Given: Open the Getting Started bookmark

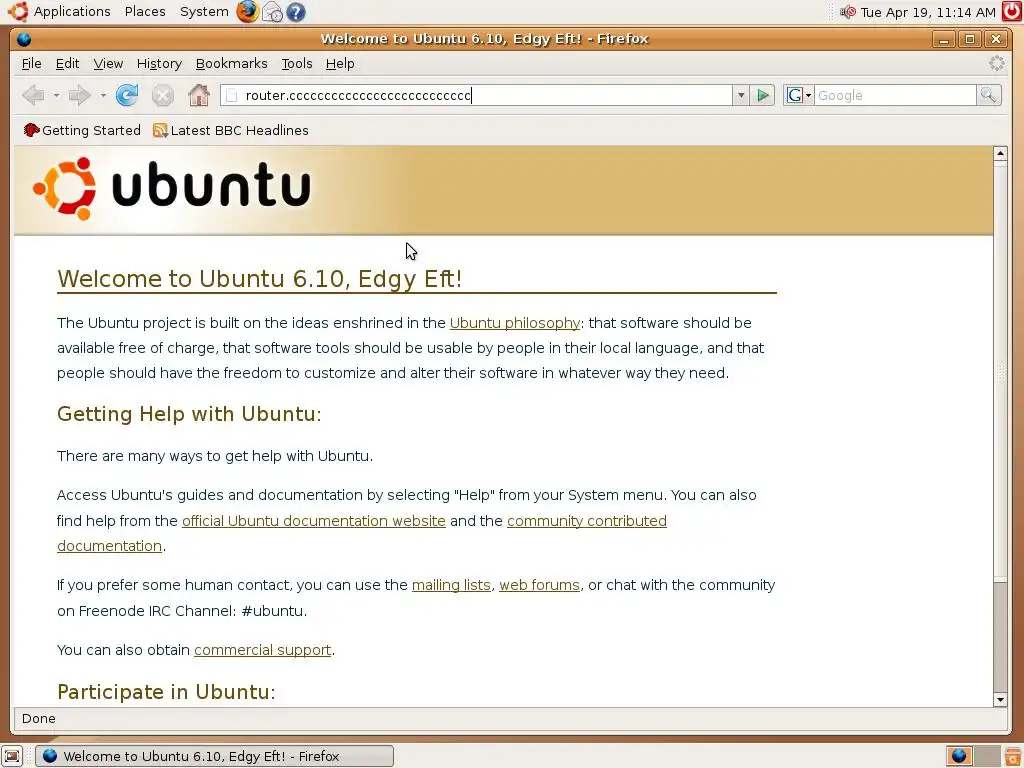Looking at the screenshot, I should (82, 131).
